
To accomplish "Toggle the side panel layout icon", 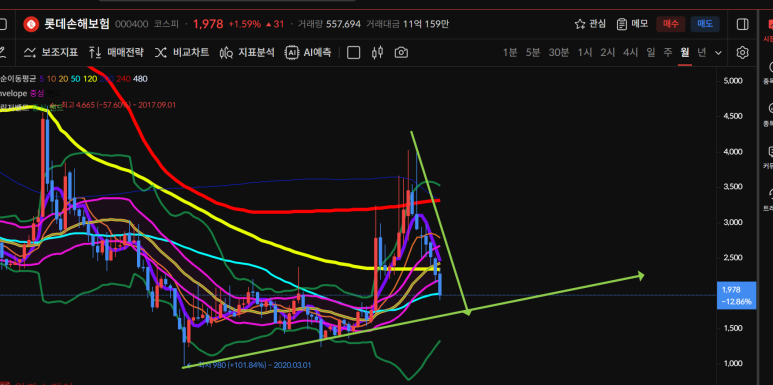I will click(742, 24).
